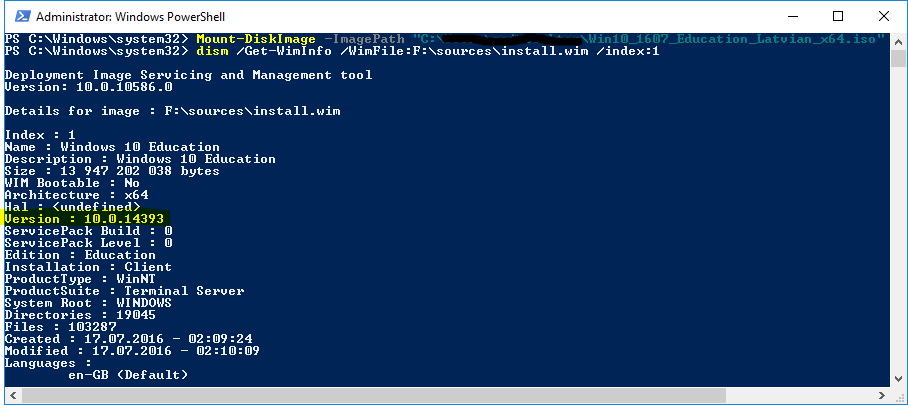Close the Administrator PowerShell window
Image resolution: width=908 pixels, height=405 pixels.
click(x=883, y=17)
